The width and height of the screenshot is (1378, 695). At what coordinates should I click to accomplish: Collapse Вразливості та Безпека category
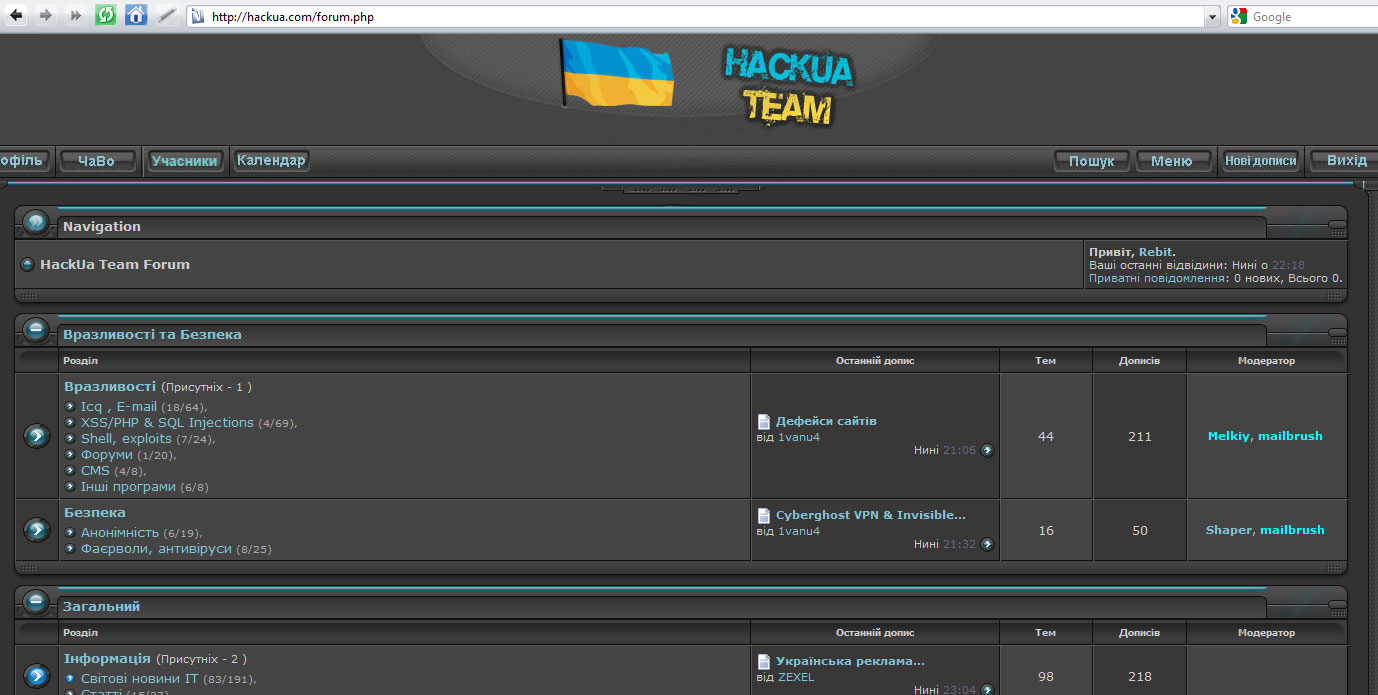click(x=37, y=330)
